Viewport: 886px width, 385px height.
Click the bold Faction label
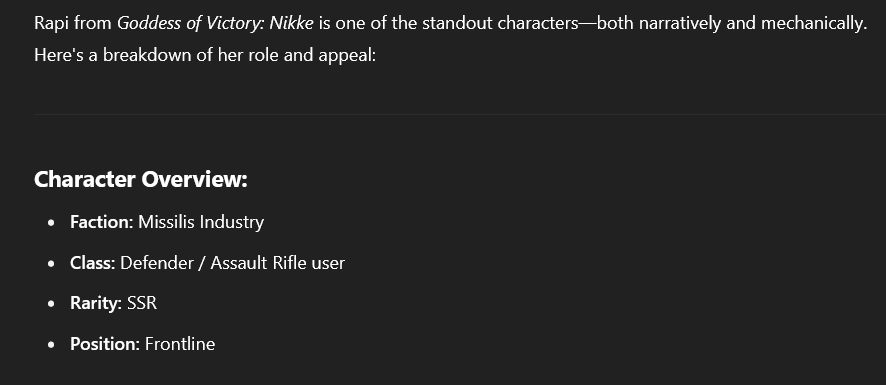pos(102,222)
